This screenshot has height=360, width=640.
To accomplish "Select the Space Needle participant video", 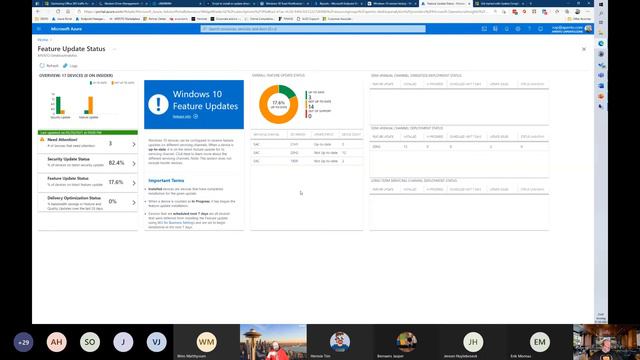I will [273, 342].
